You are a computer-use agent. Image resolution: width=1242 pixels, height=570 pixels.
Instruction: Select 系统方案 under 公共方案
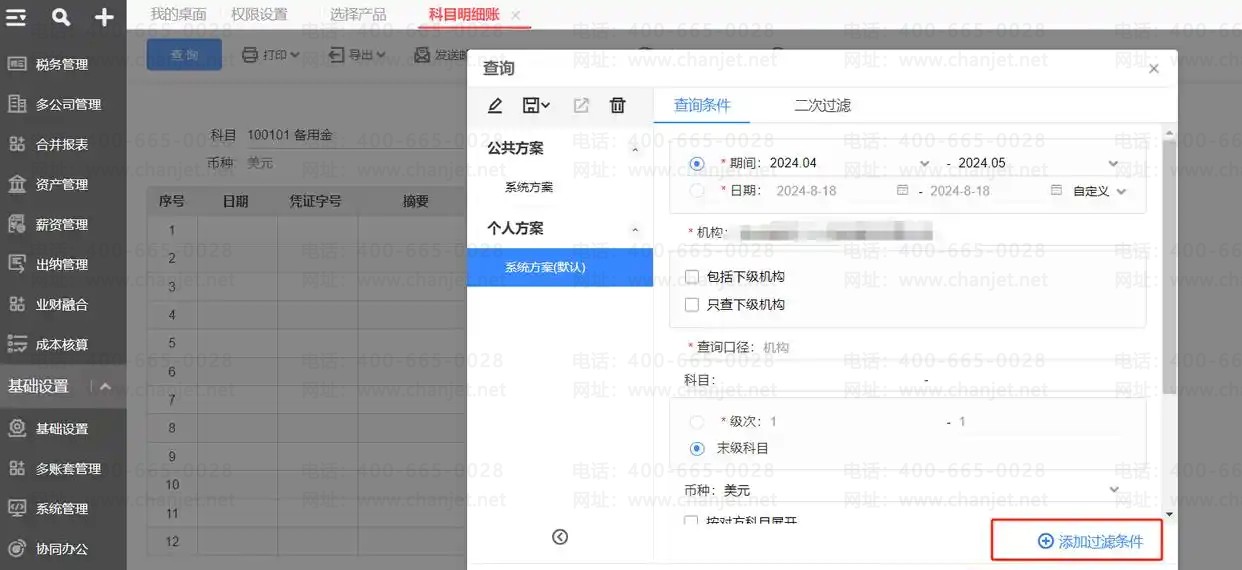pos(529,187)
